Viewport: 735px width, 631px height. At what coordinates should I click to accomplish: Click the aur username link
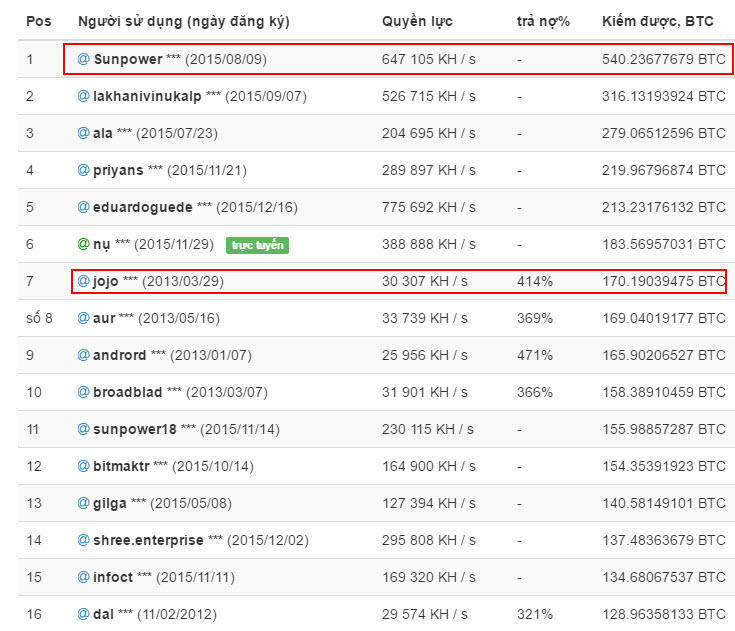(x=104, y=318)
